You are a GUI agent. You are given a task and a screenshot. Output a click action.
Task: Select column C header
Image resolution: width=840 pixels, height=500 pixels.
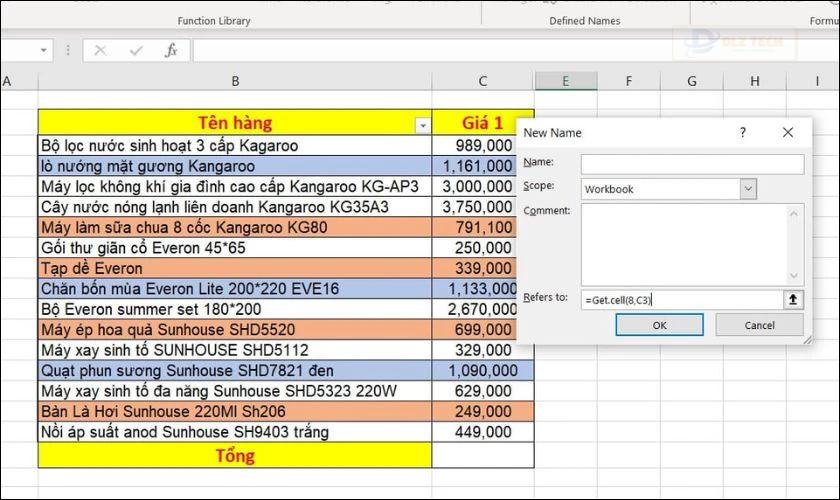tap(483, 81)
